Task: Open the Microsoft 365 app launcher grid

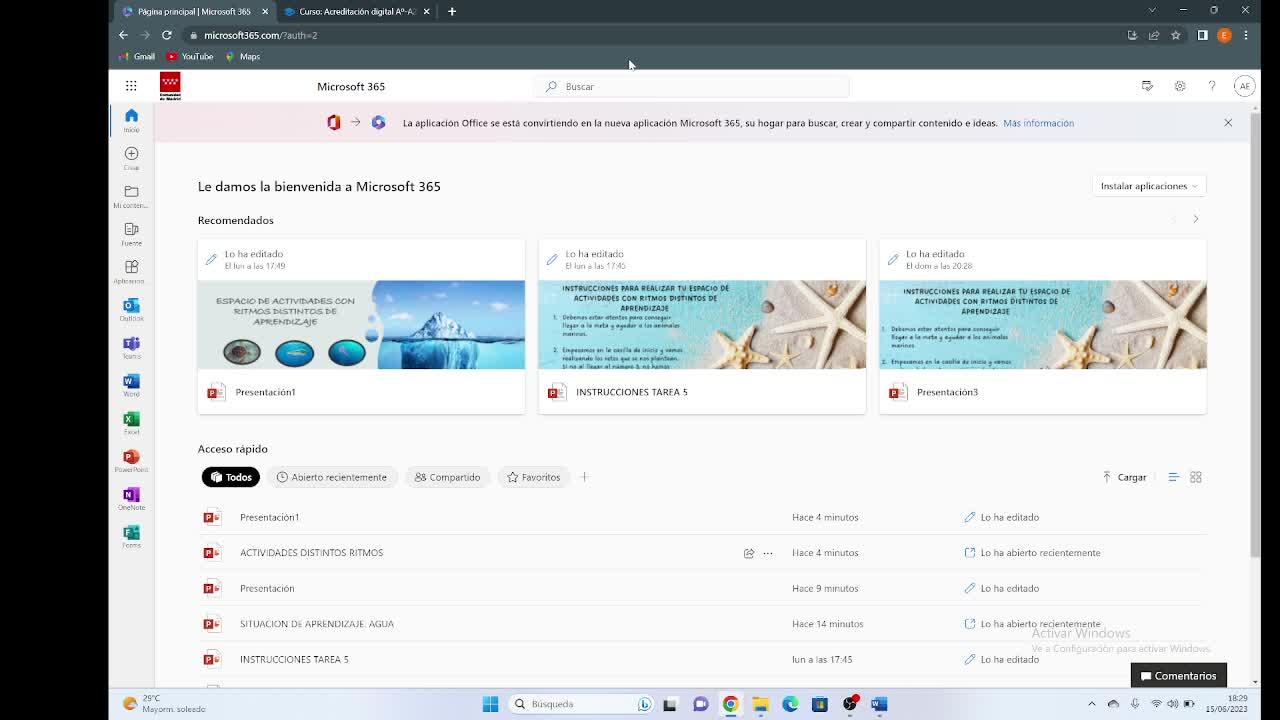Action: click(x=131, y=86)
